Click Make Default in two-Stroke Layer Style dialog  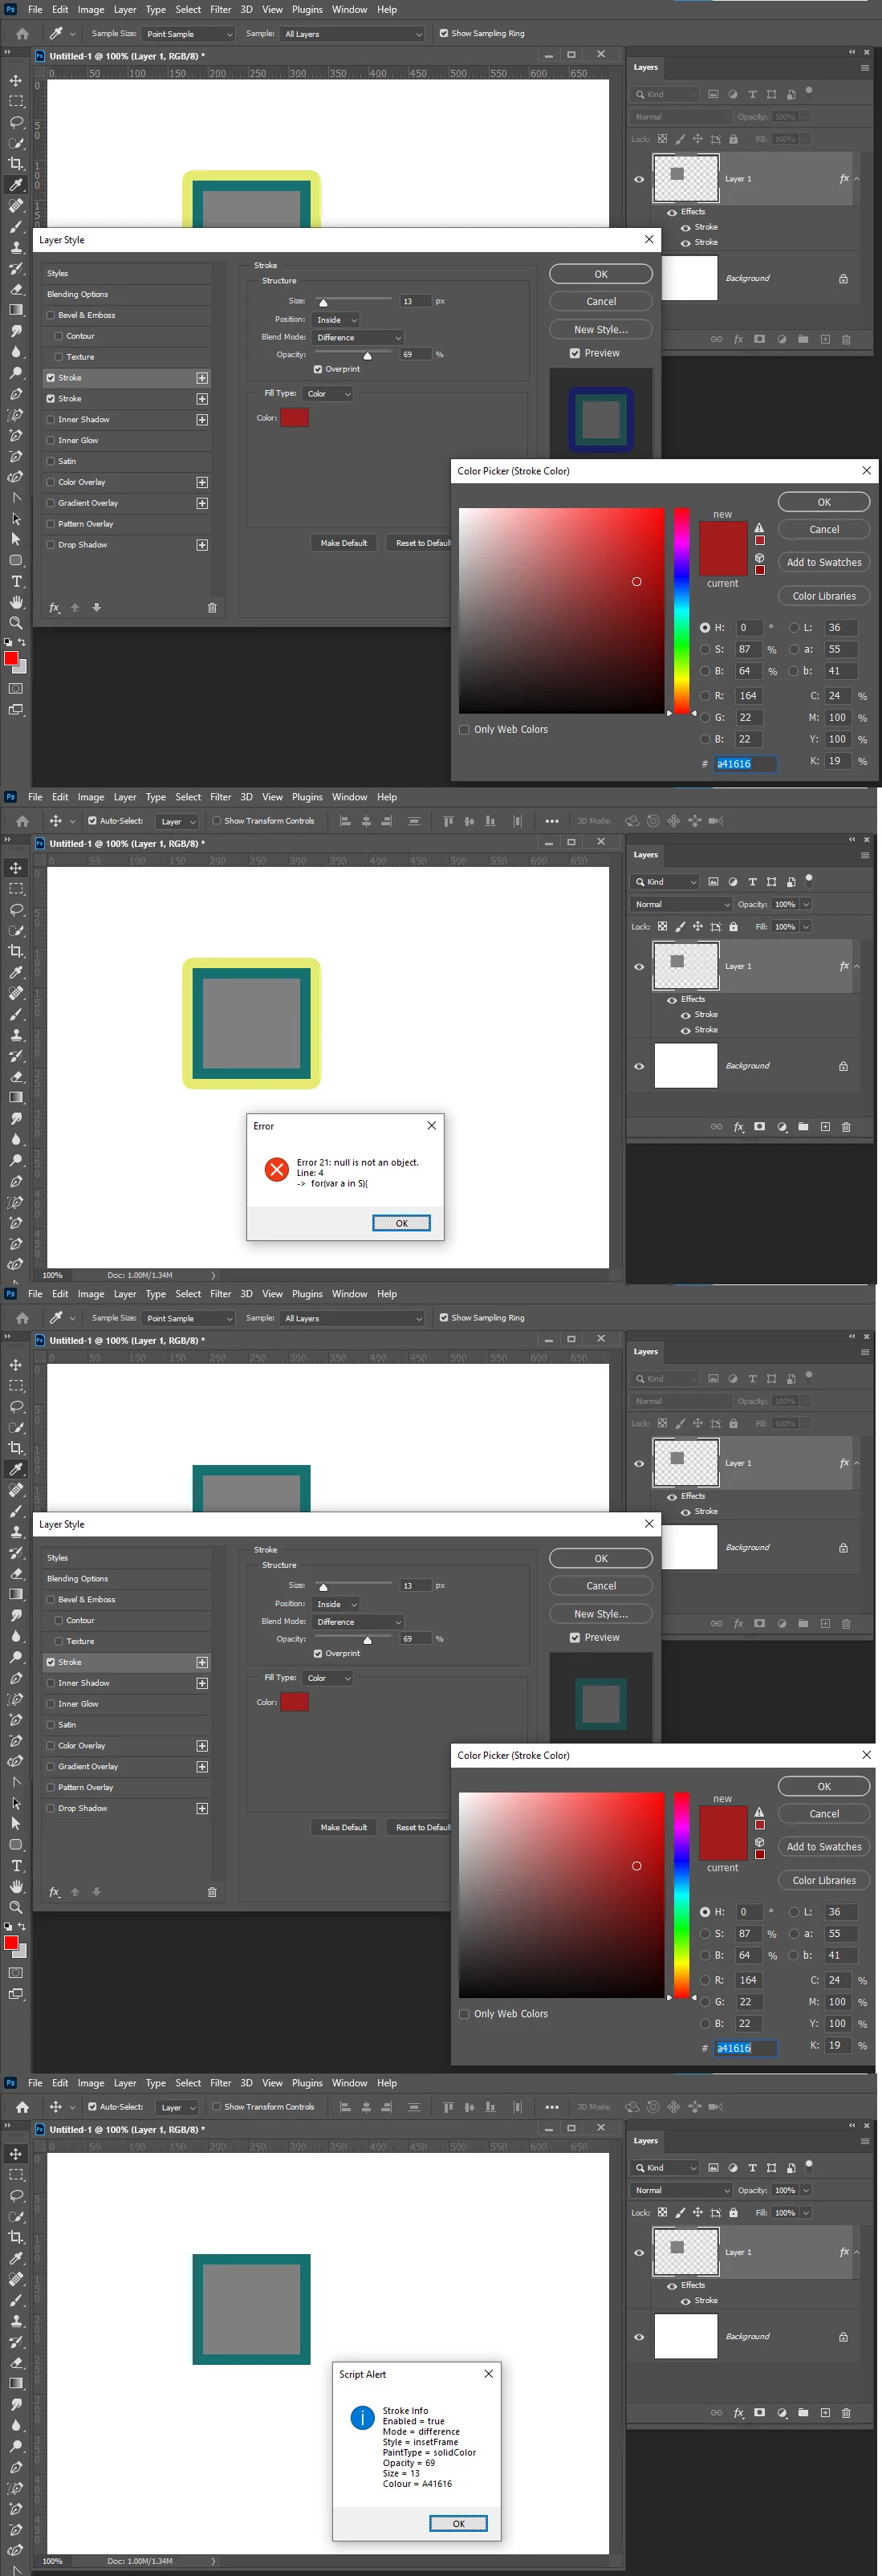(x=343, y=543)
